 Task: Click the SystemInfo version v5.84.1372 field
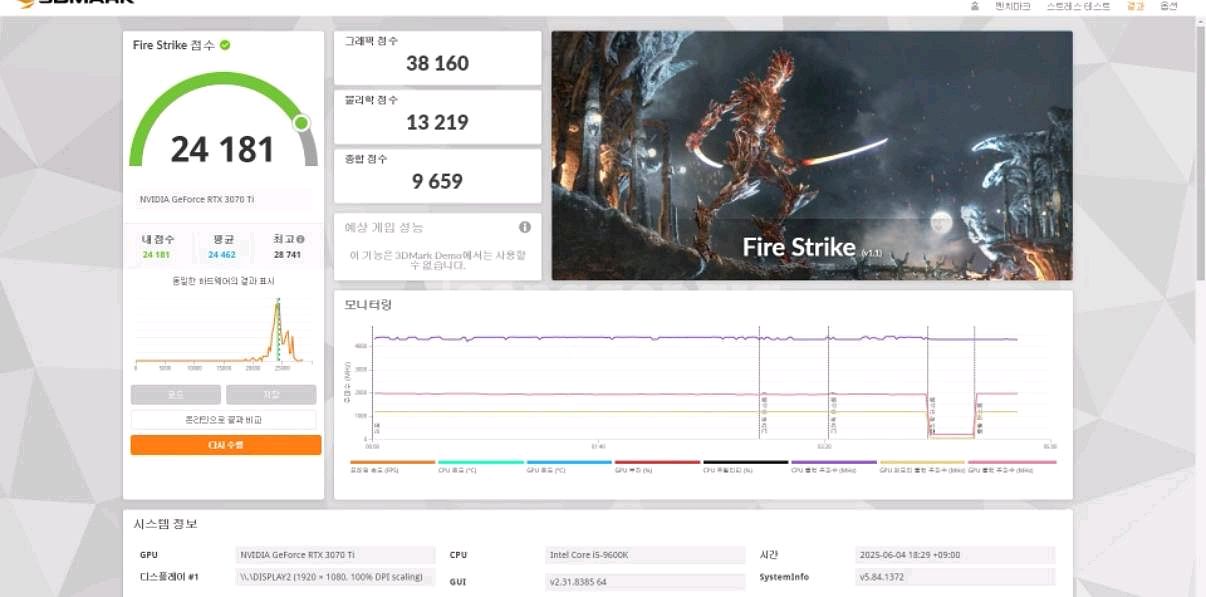tap(955, 577)
